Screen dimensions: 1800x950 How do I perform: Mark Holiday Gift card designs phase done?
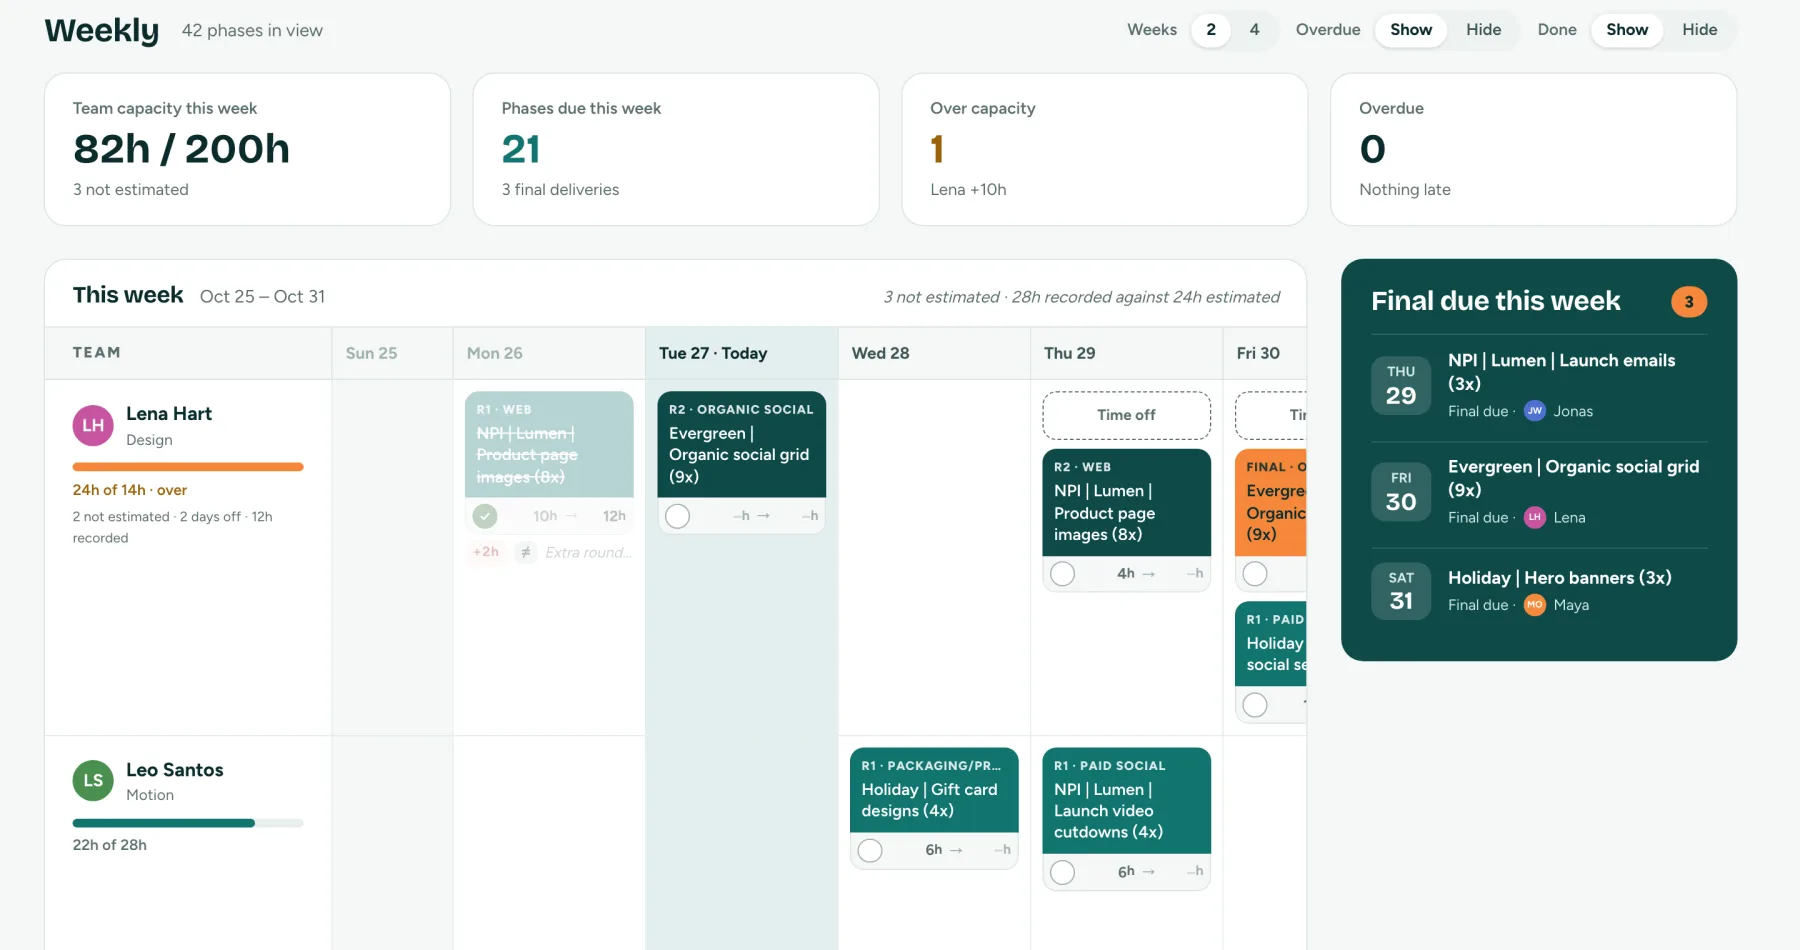(870, 850)
